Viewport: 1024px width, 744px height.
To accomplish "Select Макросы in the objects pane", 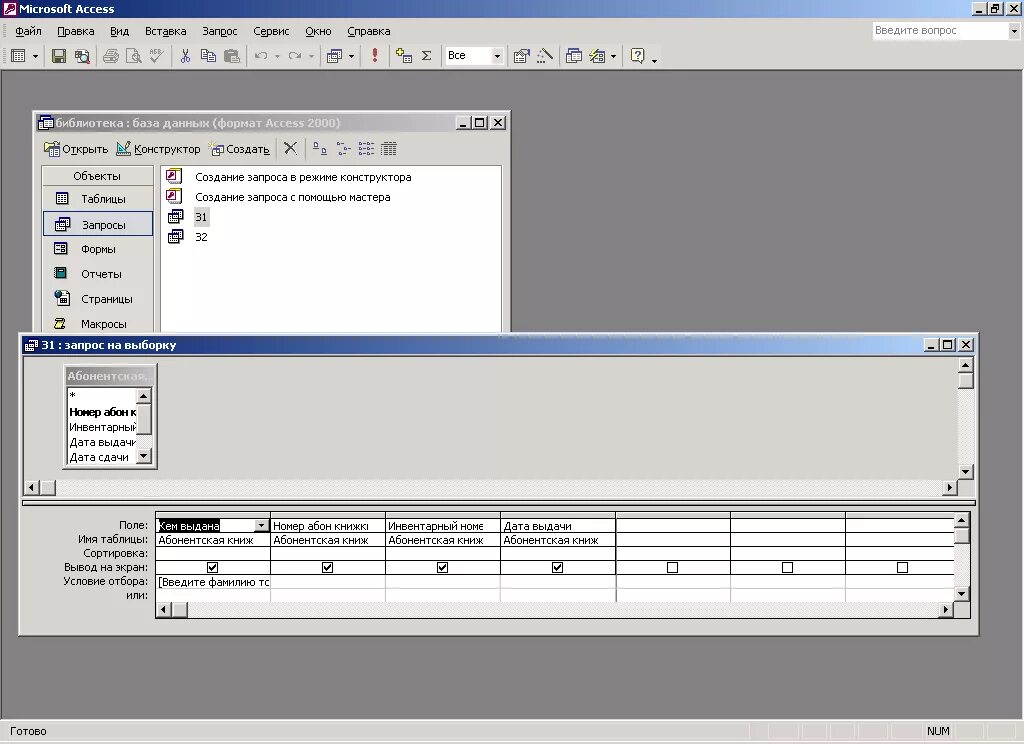I will (x=97, y=323).
